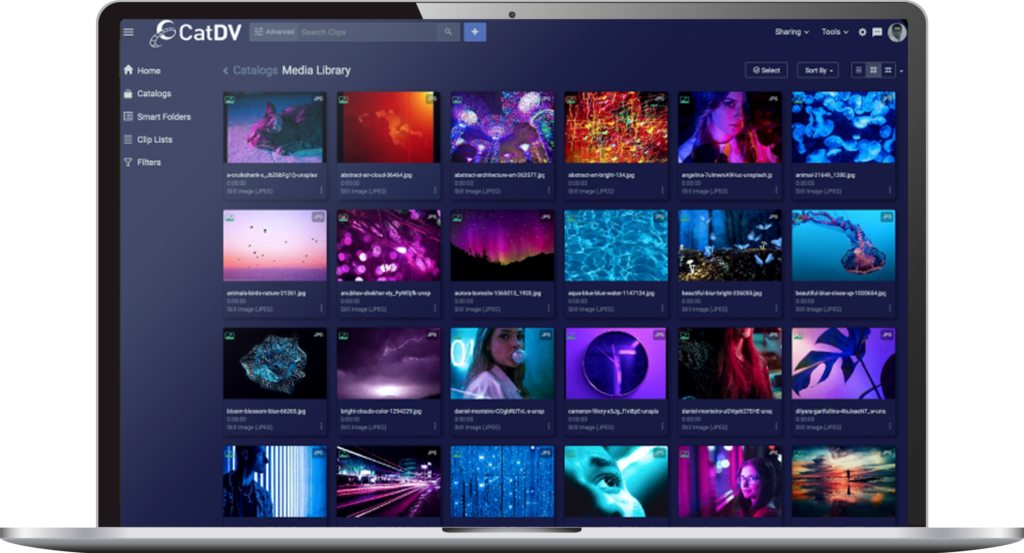Open three-dot menu for abstract-air-cloud-36464.jpg

435,187
